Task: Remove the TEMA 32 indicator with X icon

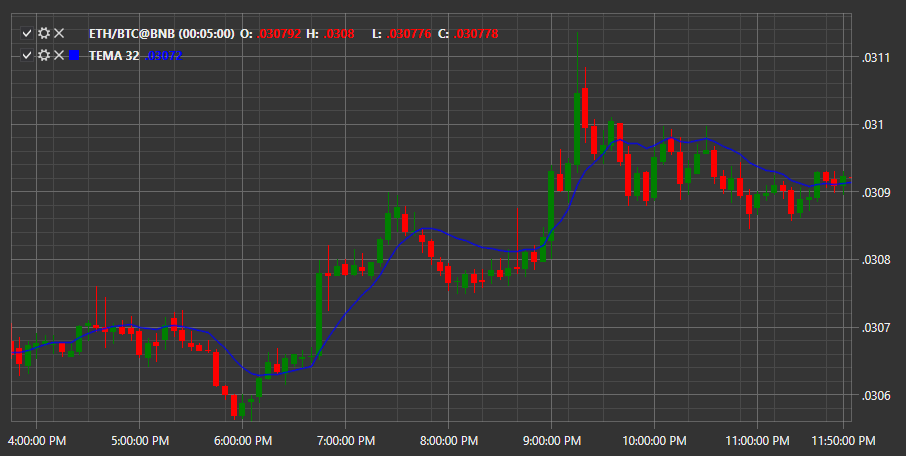Action: coord(59,55)
